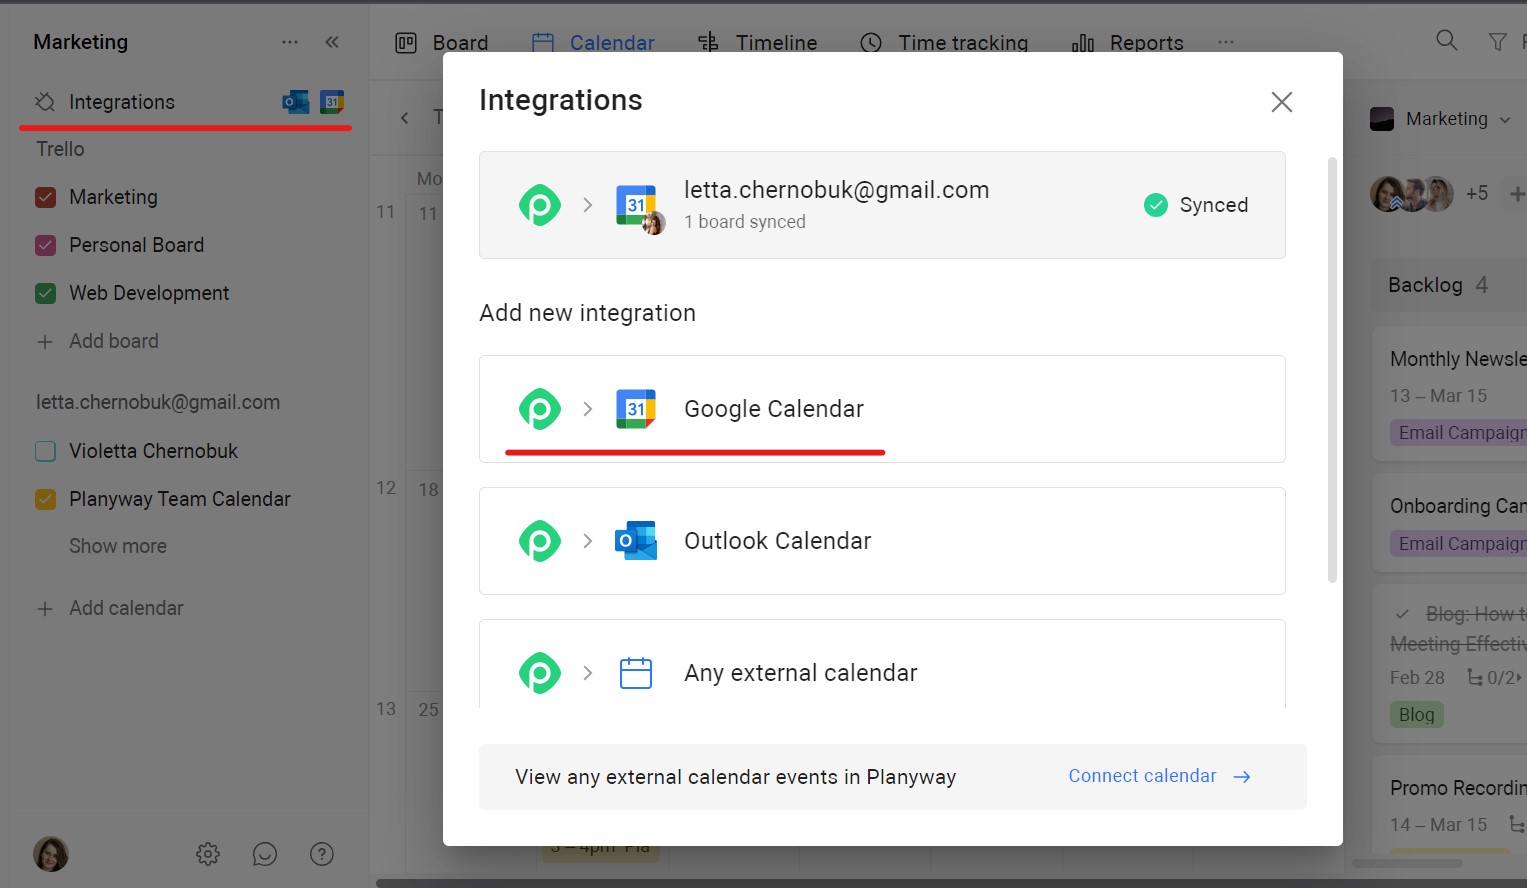Collapse the sidebar with double chevron icon
The image size is (1527, 888).
point(332,42)
